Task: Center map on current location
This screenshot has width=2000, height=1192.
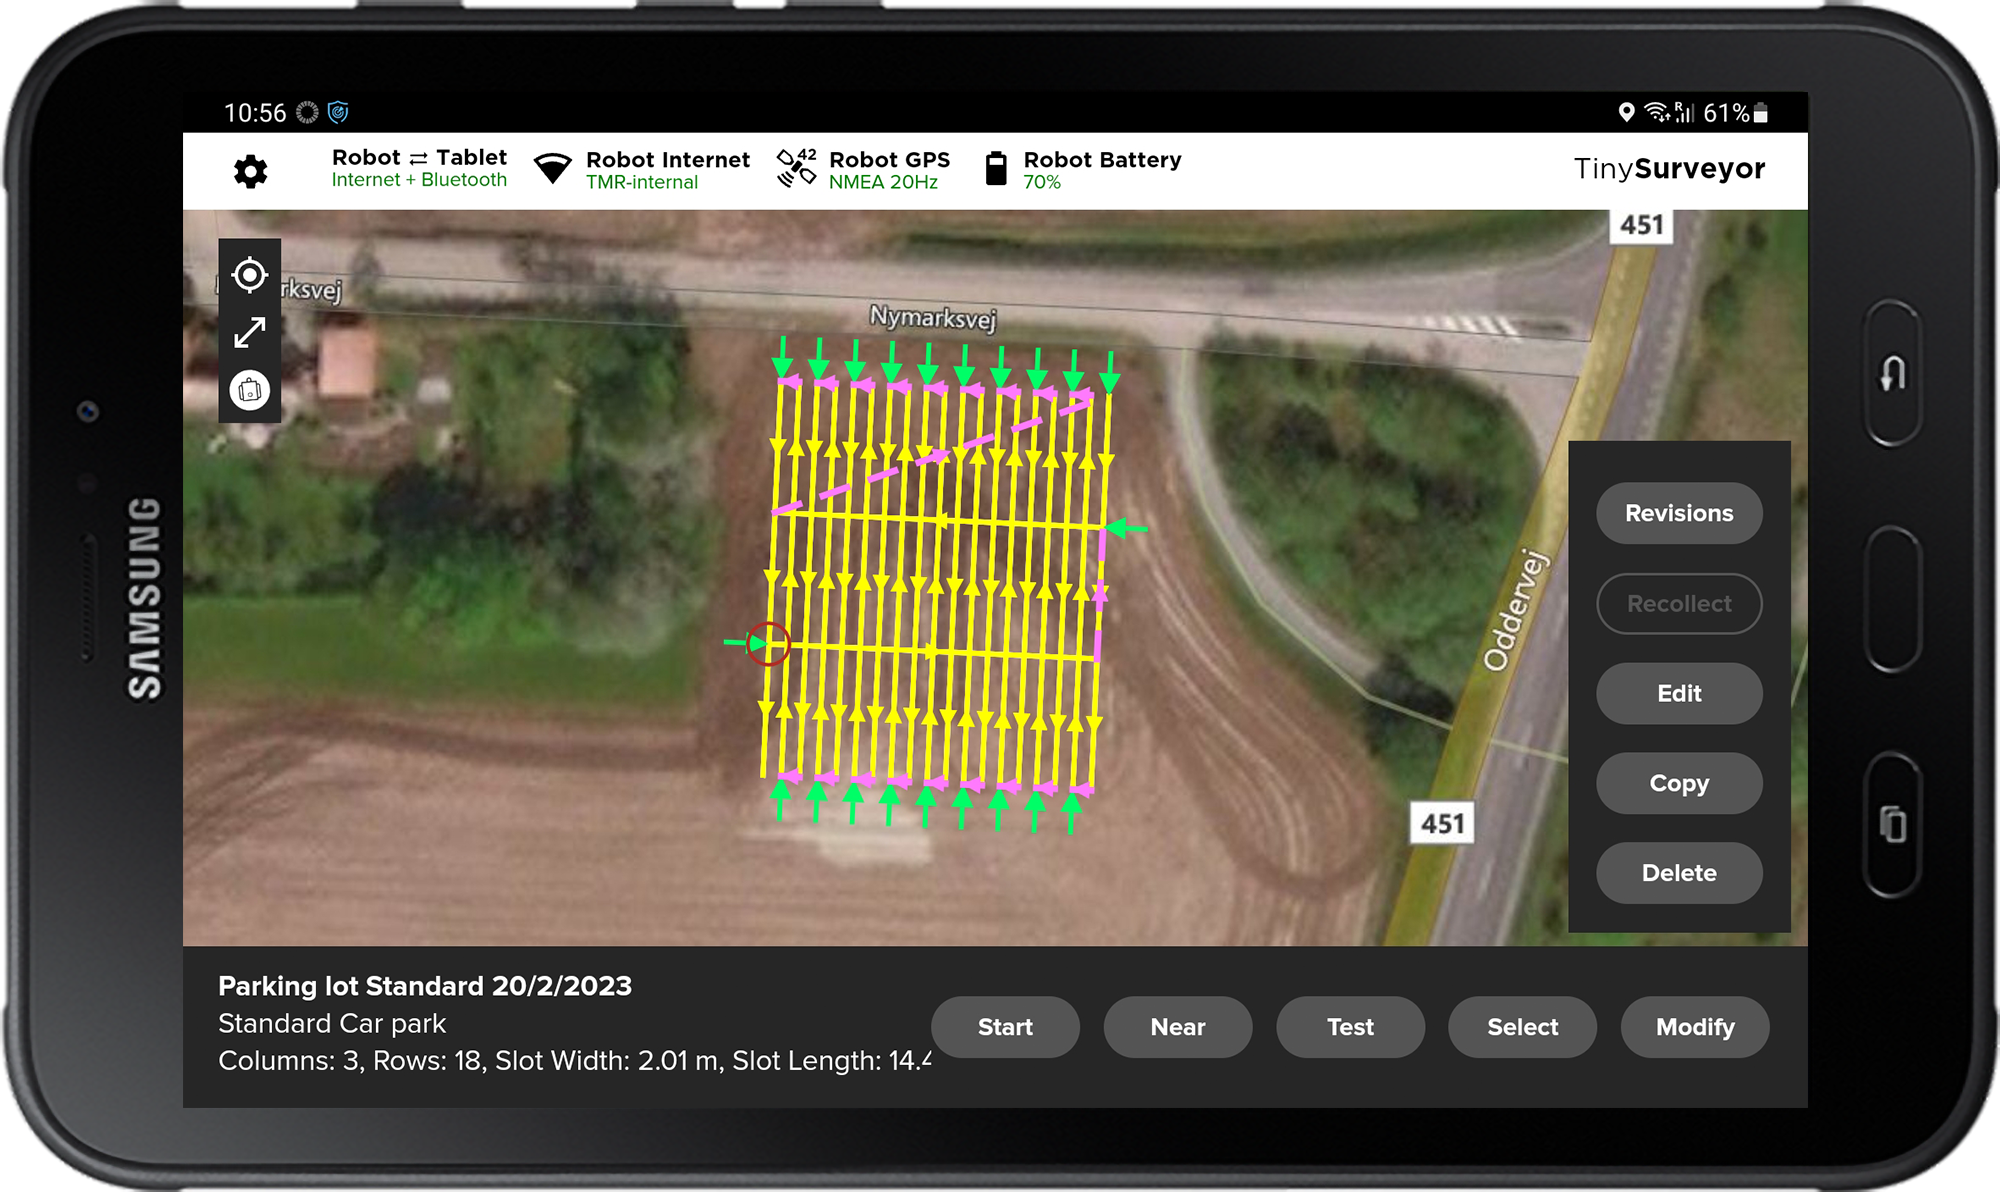Action: (x=250, y=275)
